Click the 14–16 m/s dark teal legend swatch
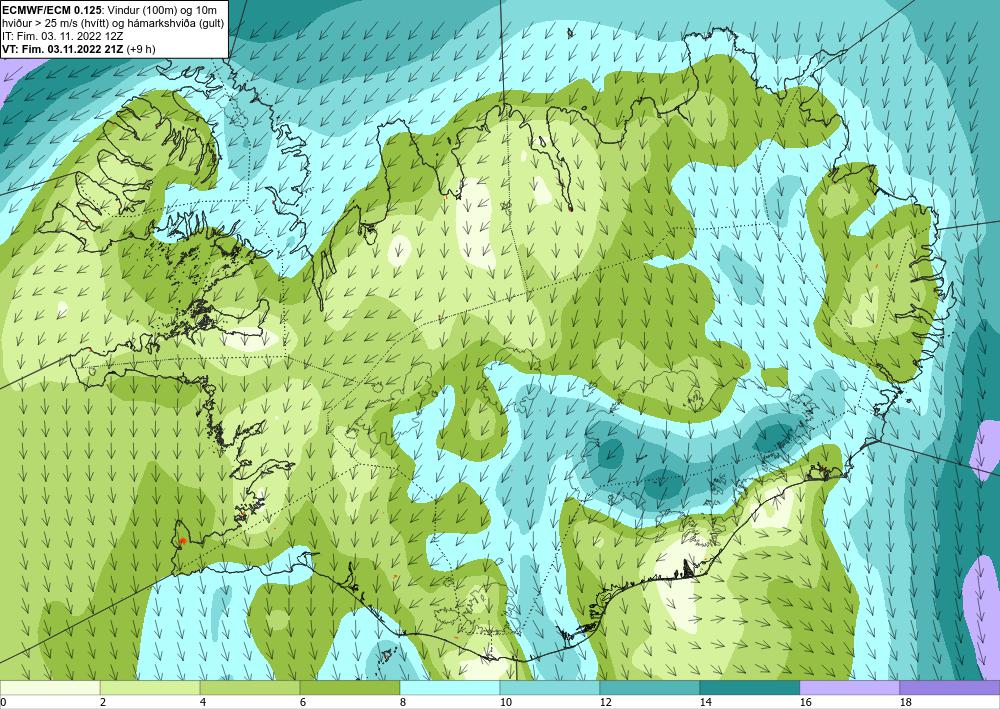This screenshot has width=1000, height=709. [x=750, y=688]
